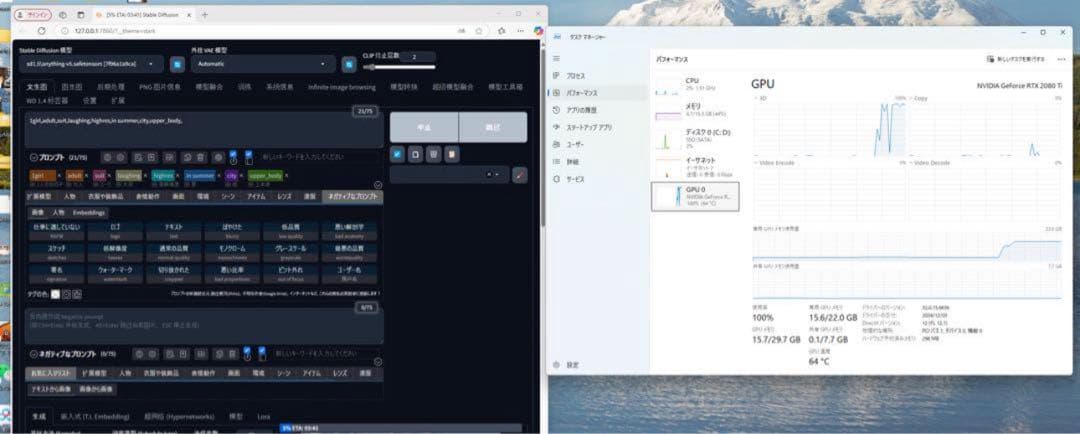
Task: Collapse the ネガティブなプロンプト section toggle
Action: coord(34,354)
